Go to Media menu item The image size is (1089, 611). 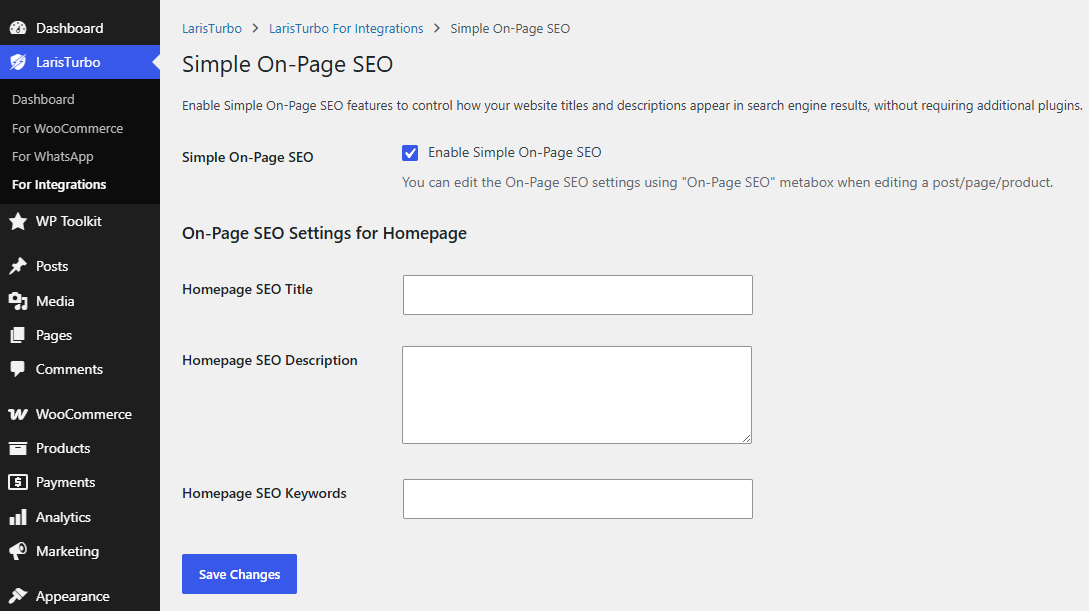click(x=80, y=301)
